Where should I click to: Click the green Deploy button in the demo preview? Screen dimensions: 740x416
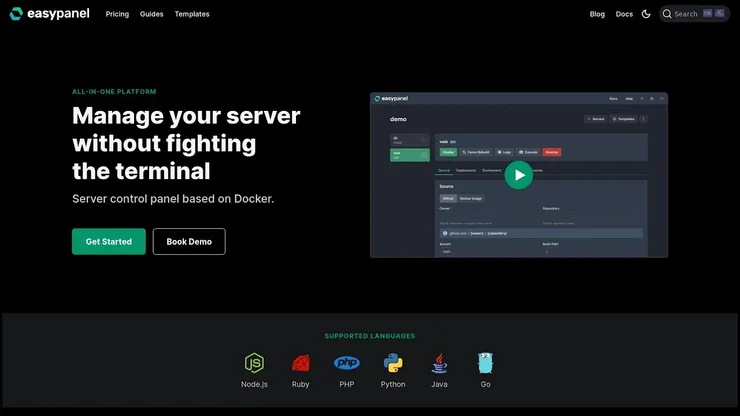click(x=448, y=152)
